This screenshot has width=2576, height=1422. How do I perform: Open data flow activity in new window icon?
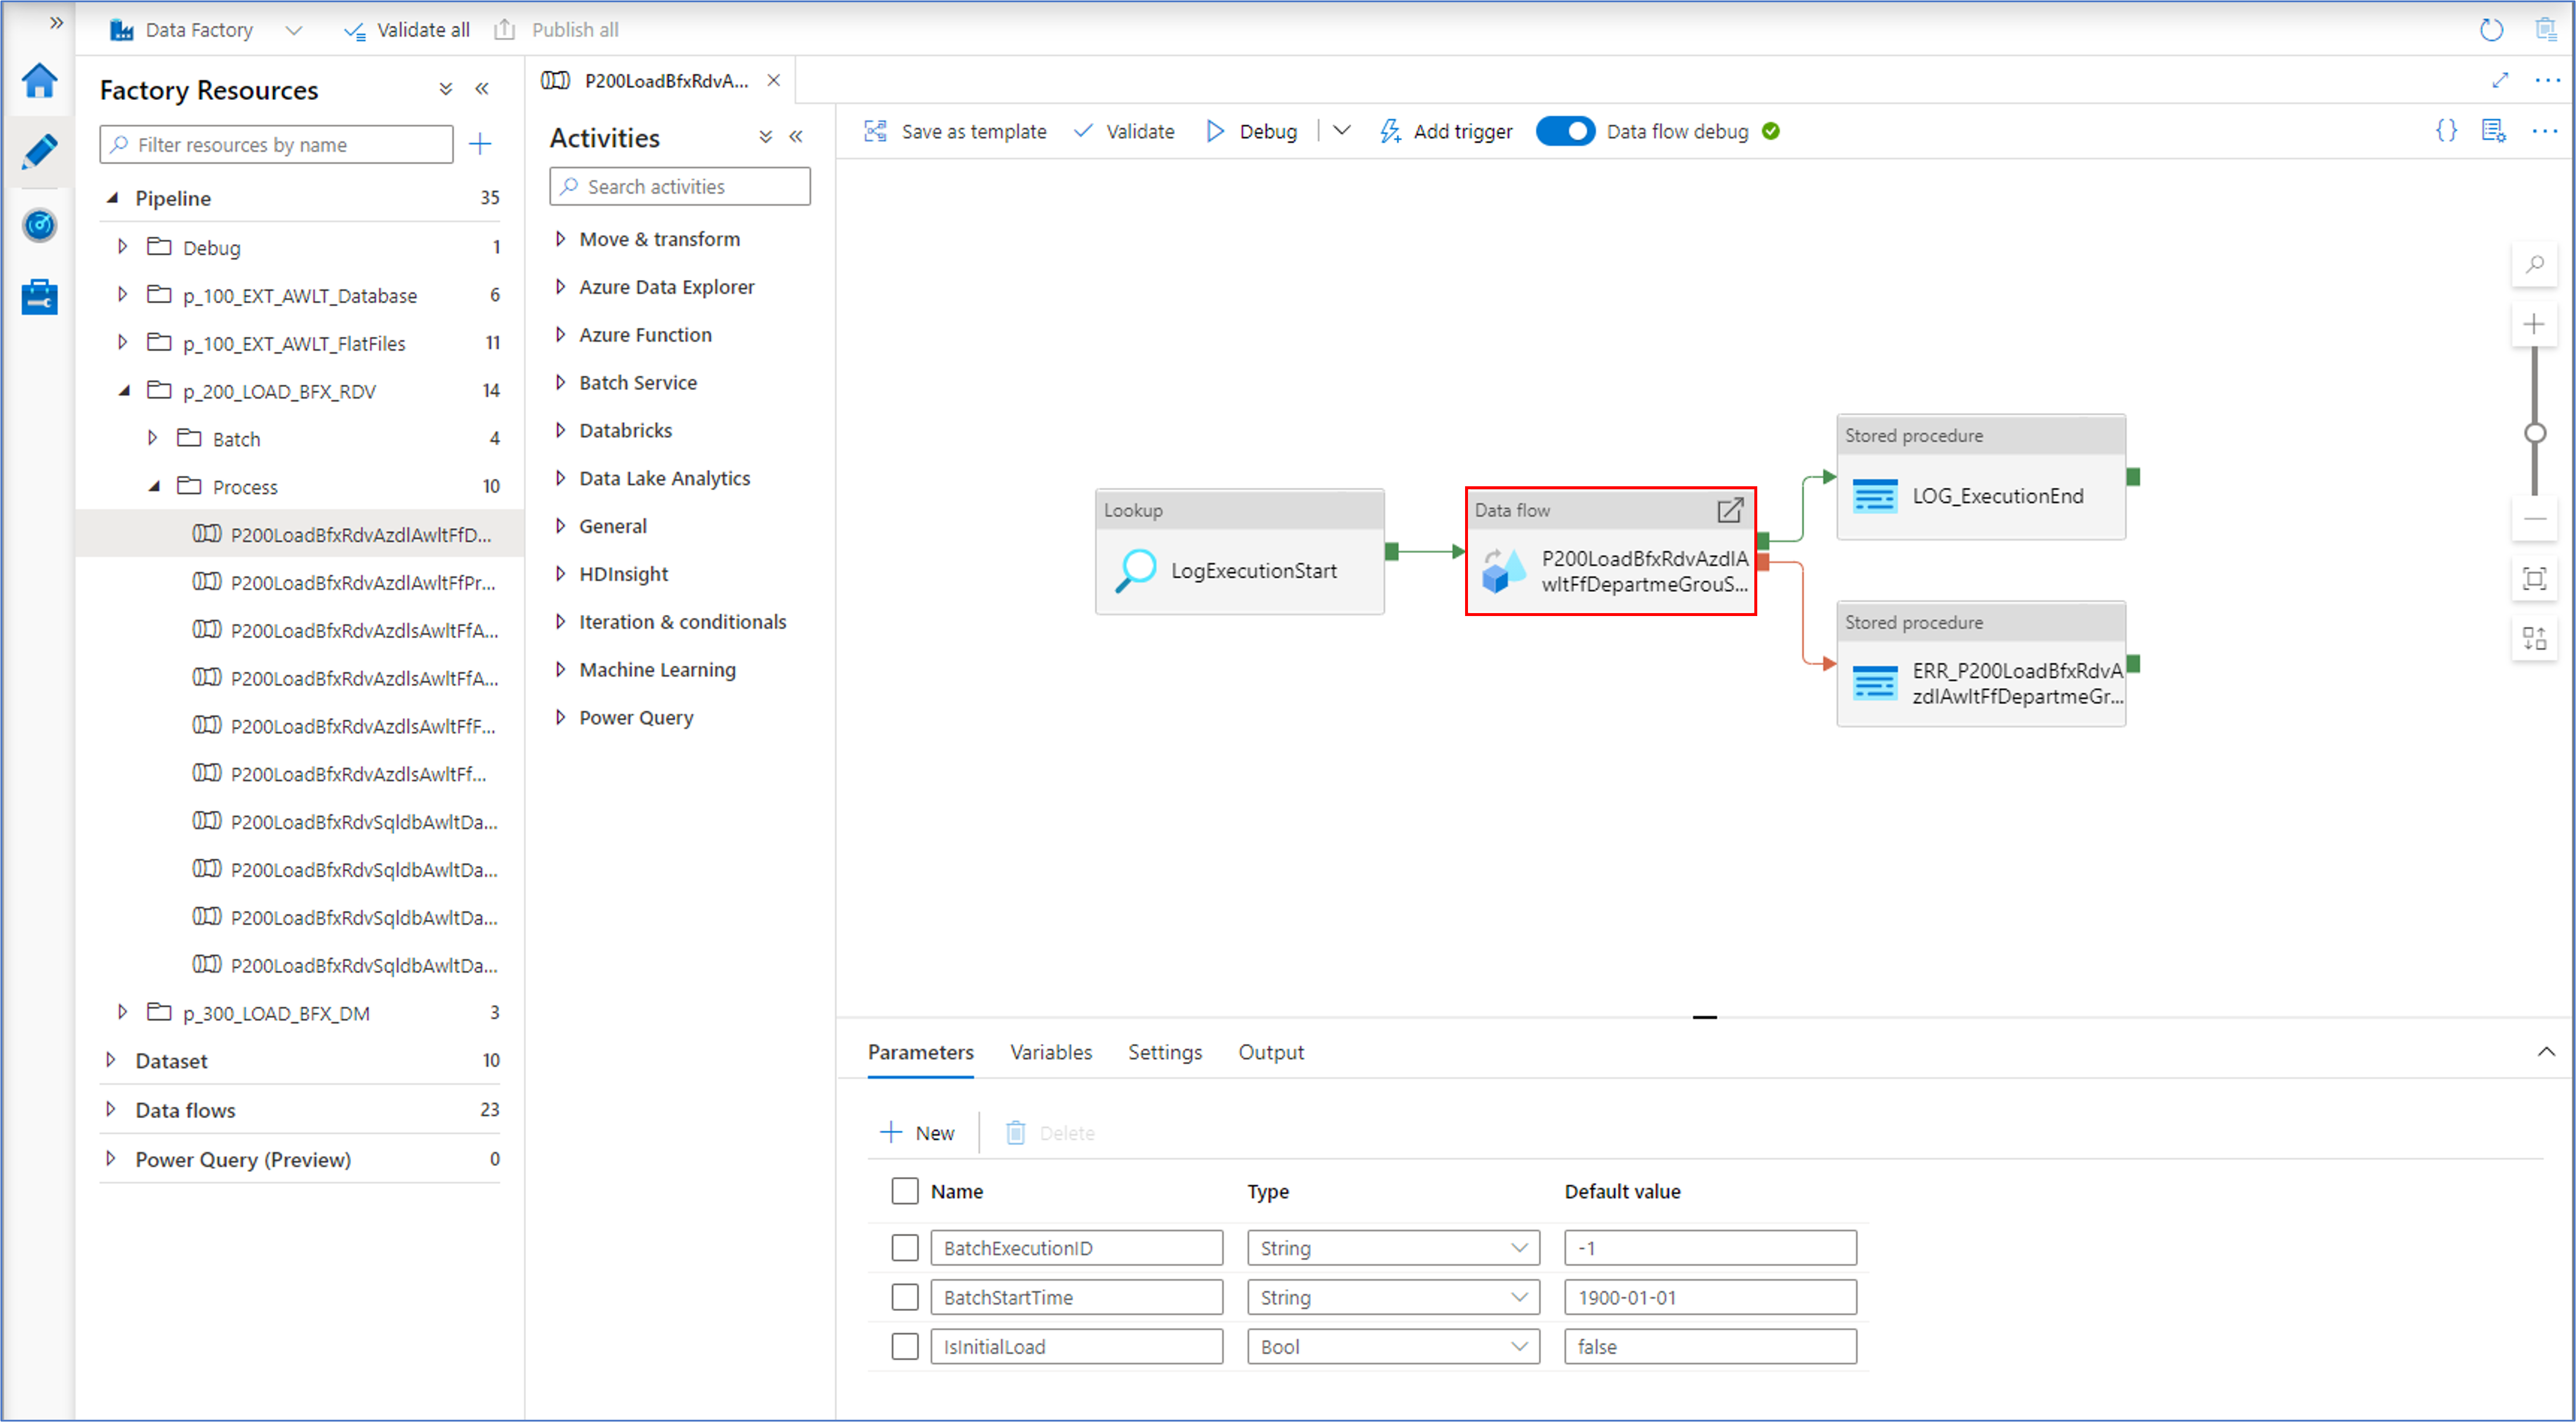[x=1730, y=510]
